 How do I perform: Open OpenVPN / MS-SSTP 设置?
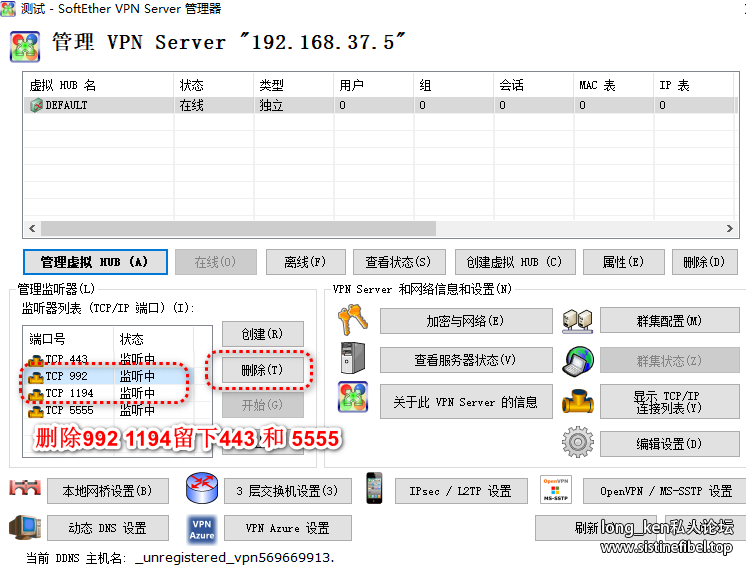point(665,491)
